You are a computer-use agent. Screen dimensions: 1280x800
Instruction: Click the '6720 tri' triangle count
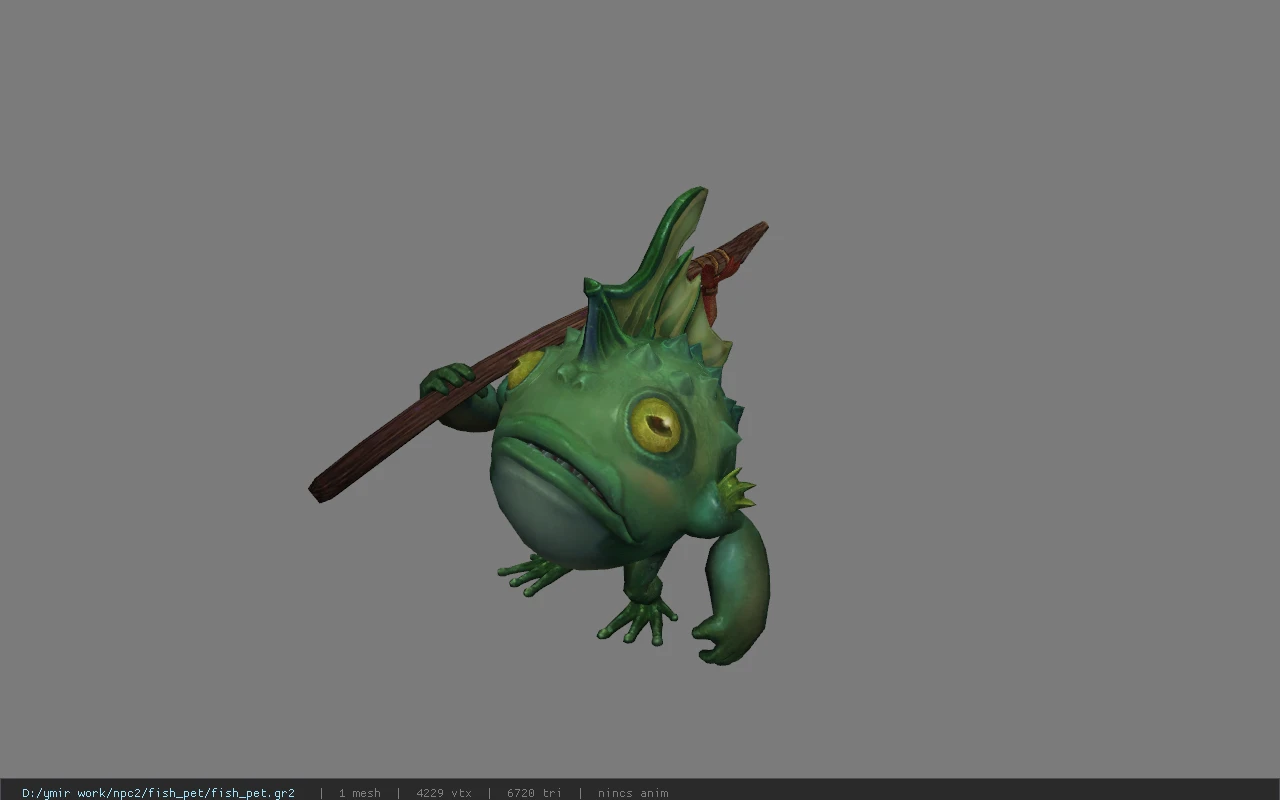pos(534,793)
